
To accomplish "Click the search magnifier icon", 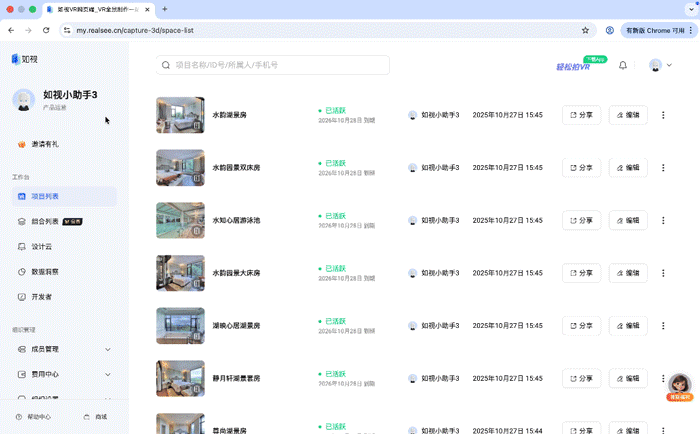I will click(166, 65).
